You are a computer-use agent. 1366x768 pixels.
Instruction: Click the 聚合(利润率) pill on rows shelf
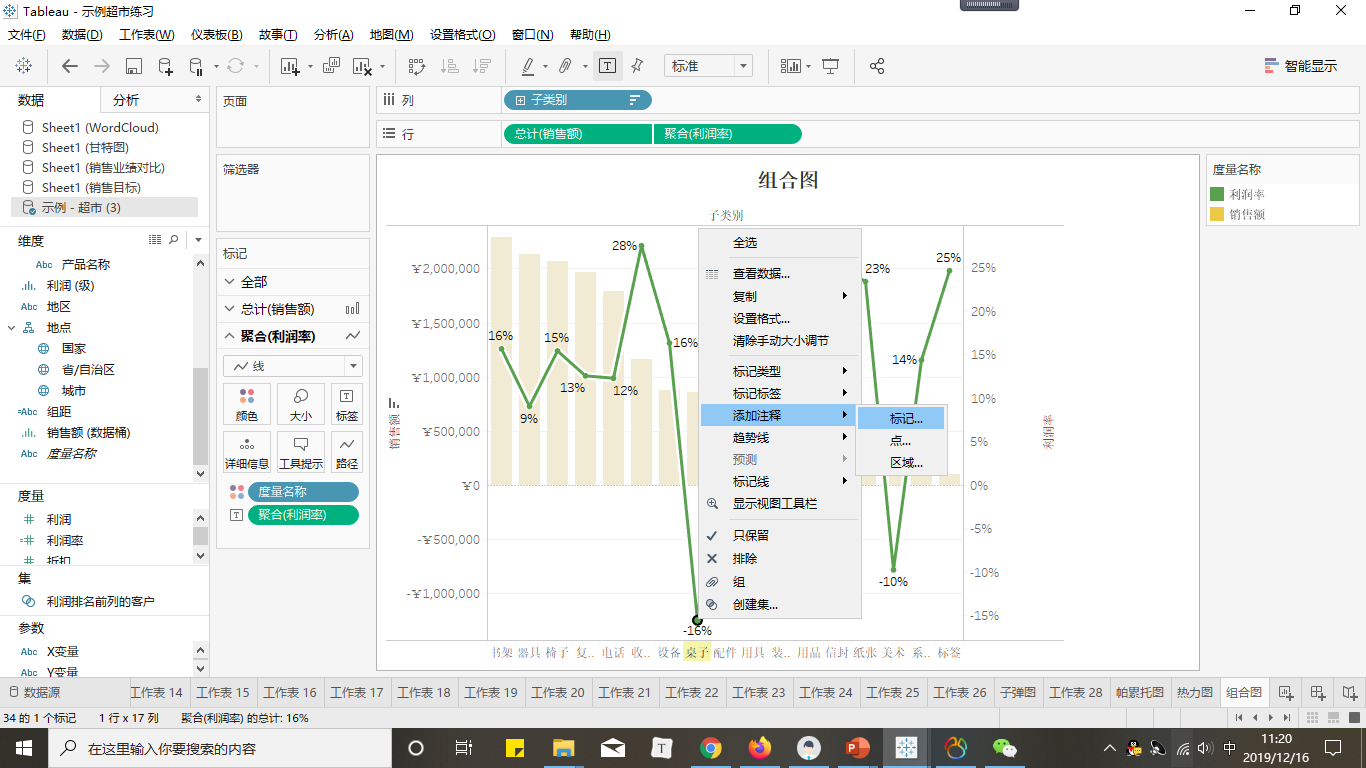tap(727, 134)
